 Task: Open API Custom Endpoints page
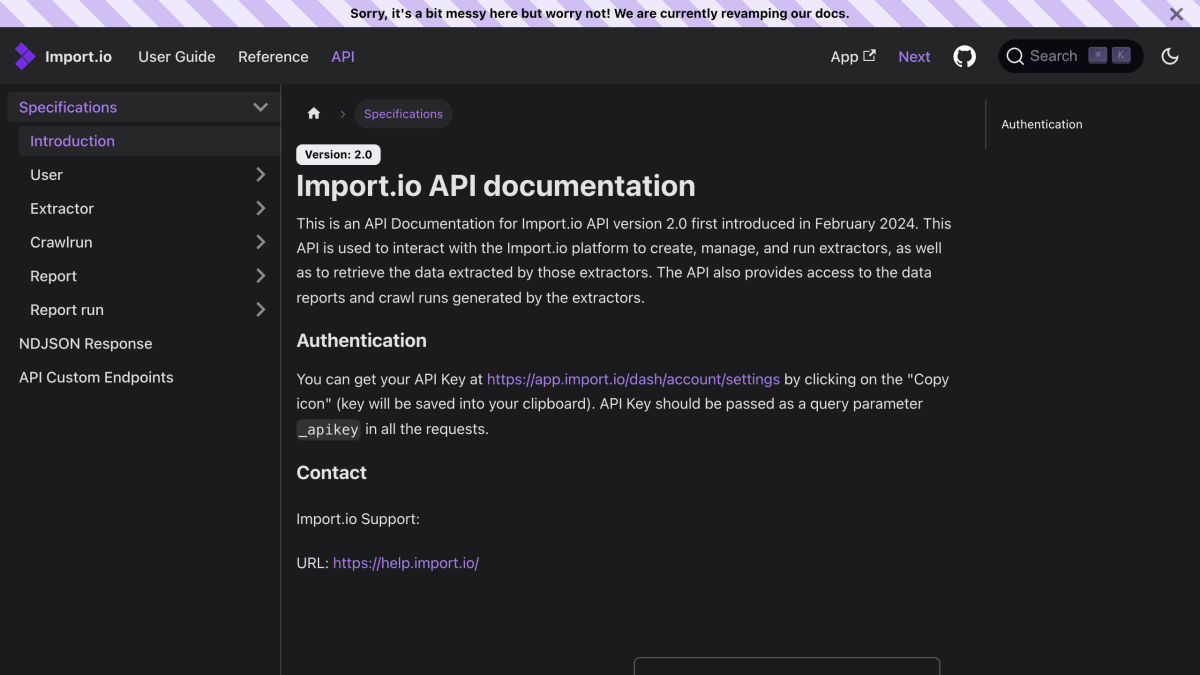(96, 378)
